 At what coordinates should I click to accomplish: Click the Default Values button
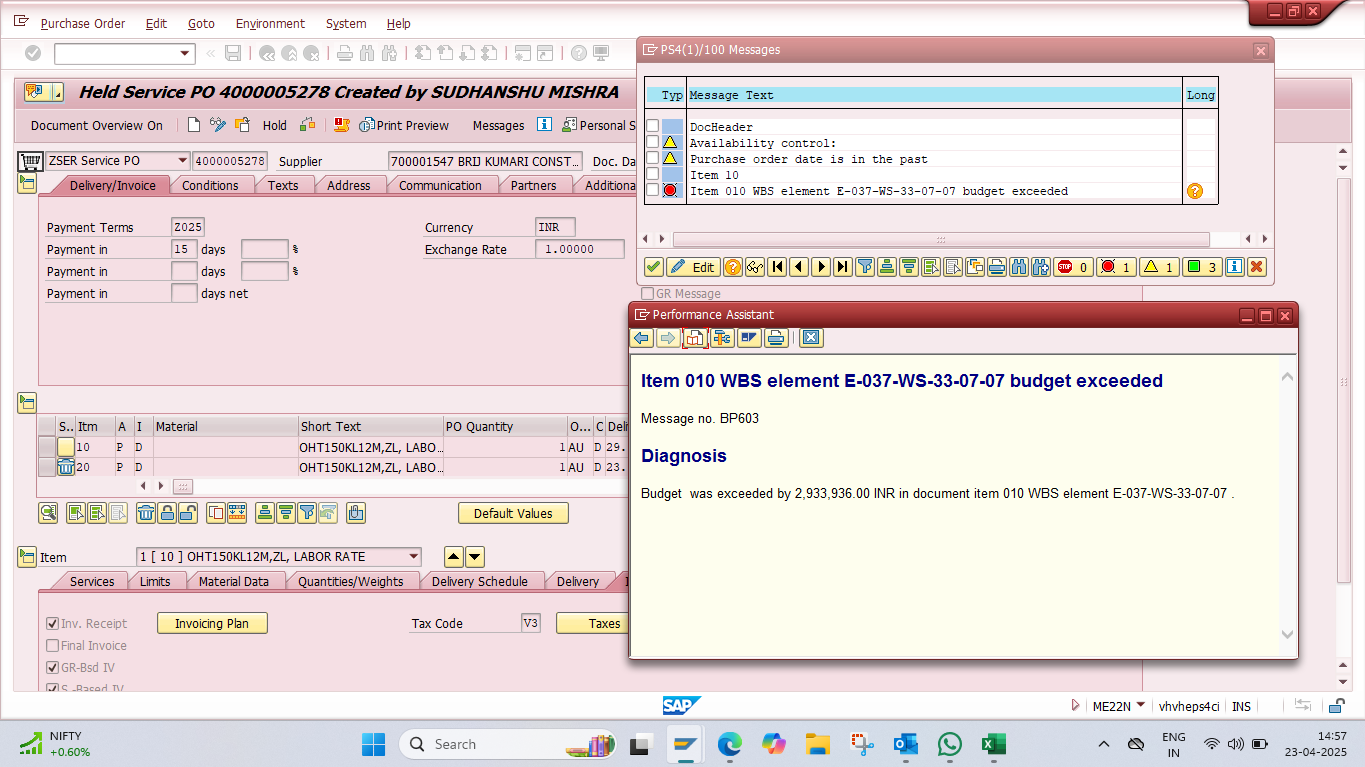click(x=513, y=513)
